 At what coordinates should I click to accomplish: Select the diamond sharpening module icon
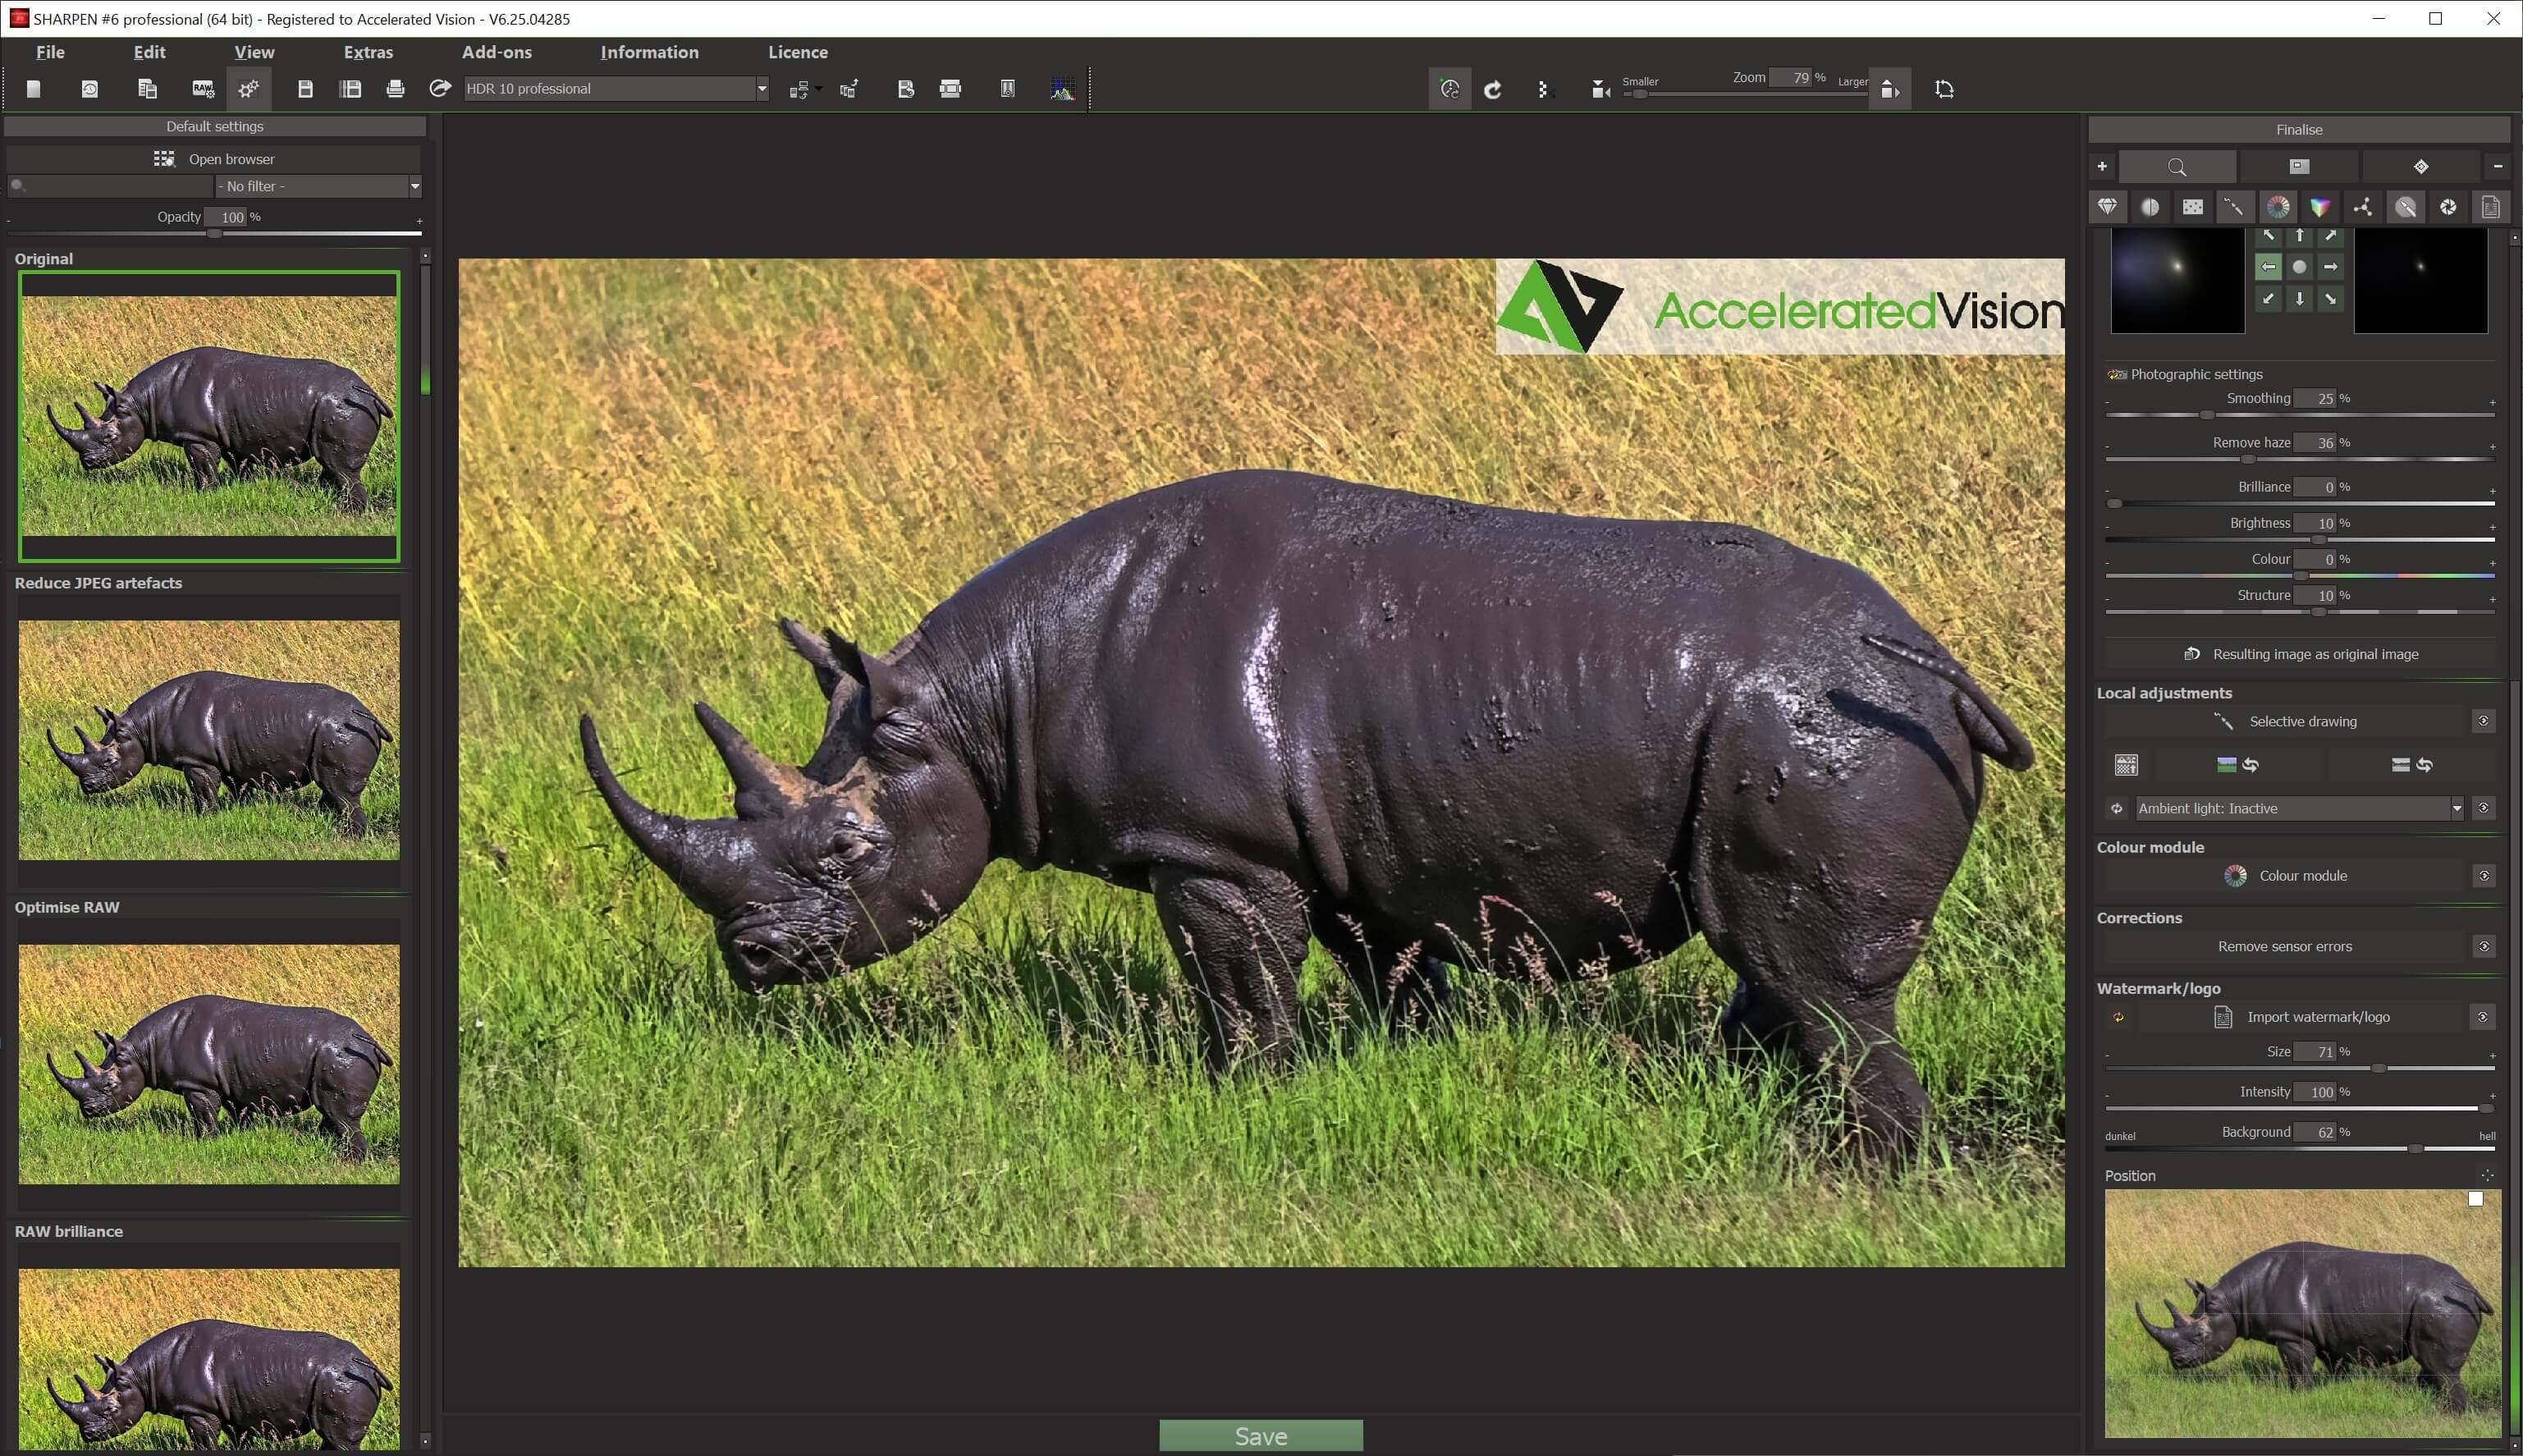tap(2109, 206)
